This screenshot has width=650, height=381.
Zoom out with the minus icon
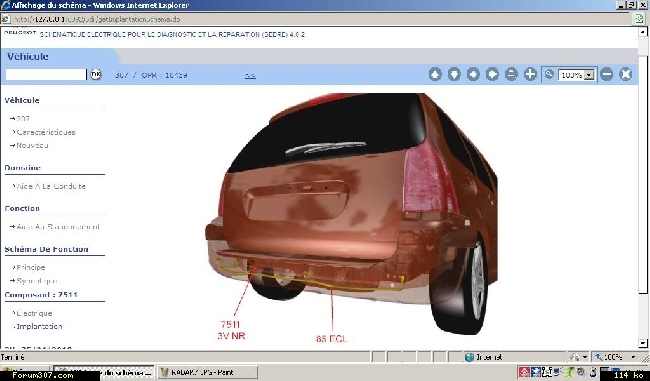point(606,75)
